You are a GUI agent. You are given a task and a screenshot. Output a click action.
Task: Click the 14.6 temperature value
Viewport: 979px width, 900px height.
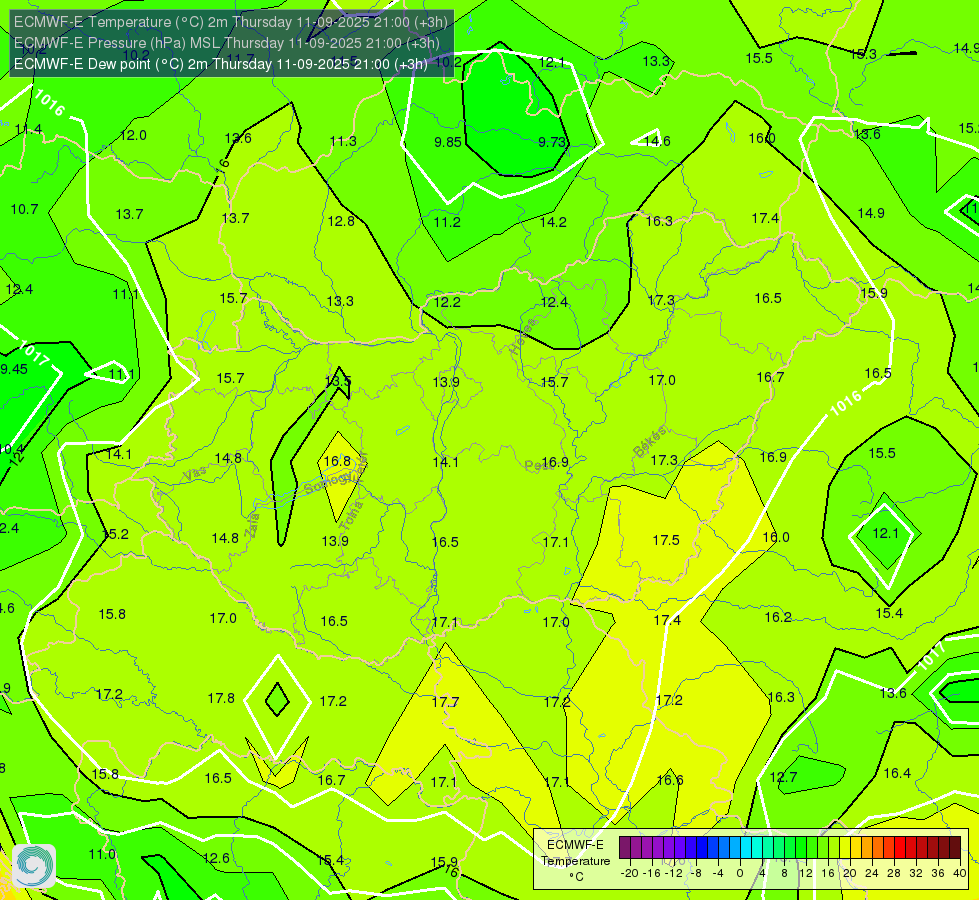657,141
